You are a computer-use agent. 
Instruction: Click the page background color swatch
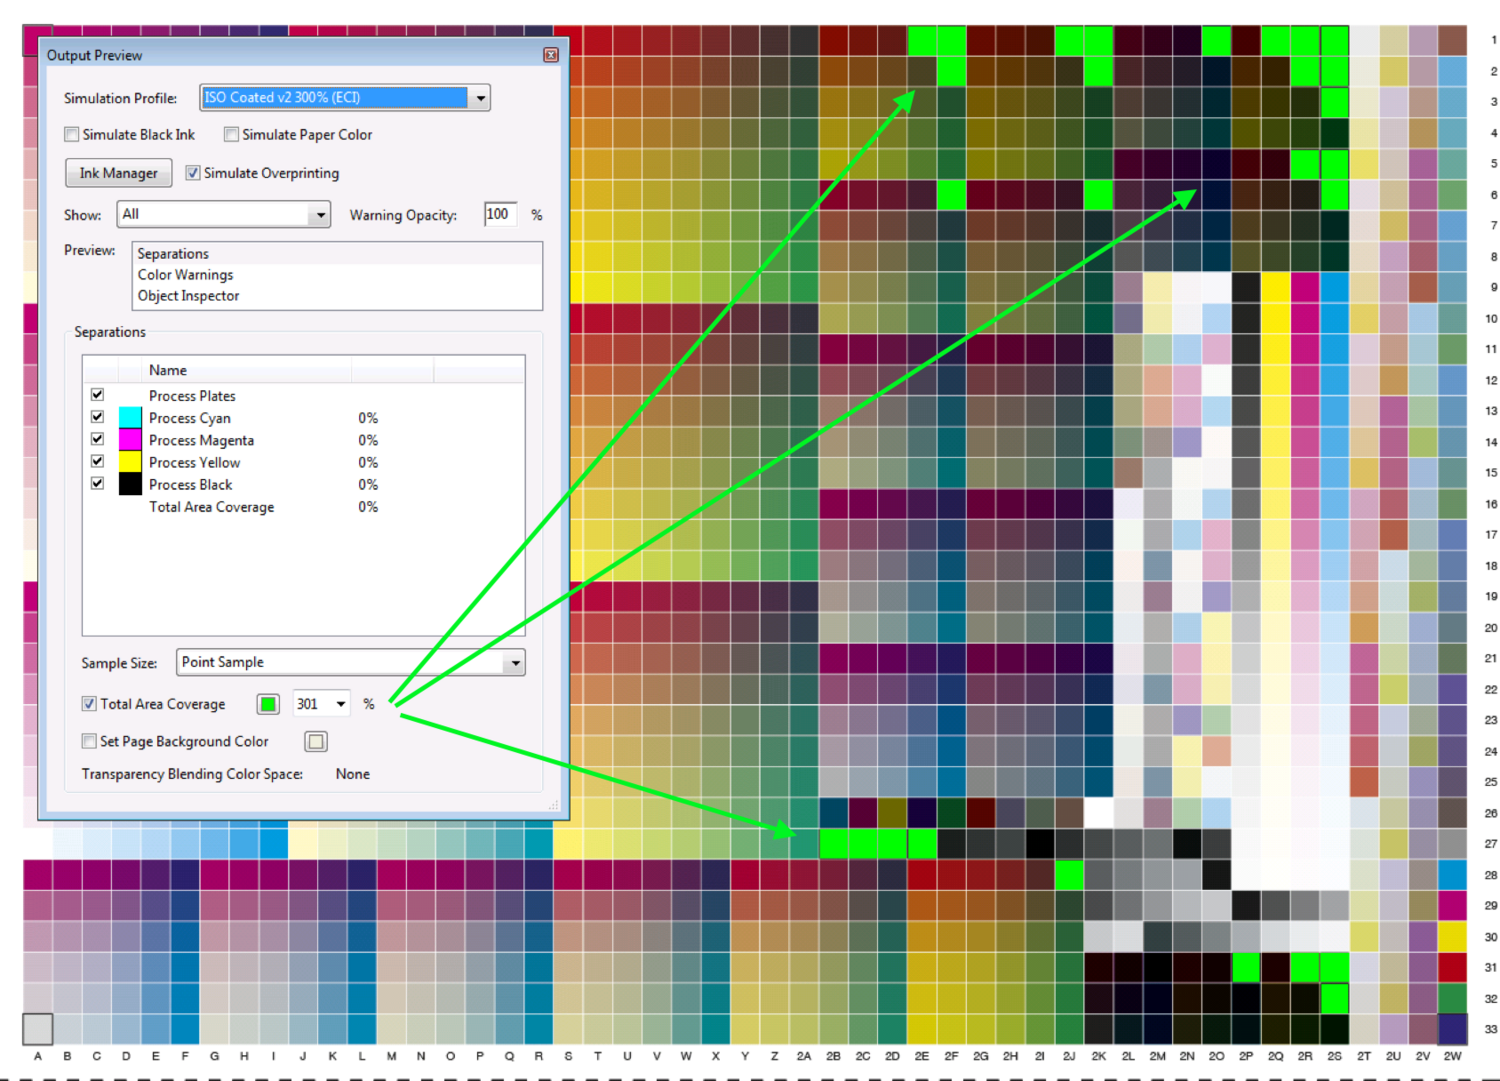(316, 741)
